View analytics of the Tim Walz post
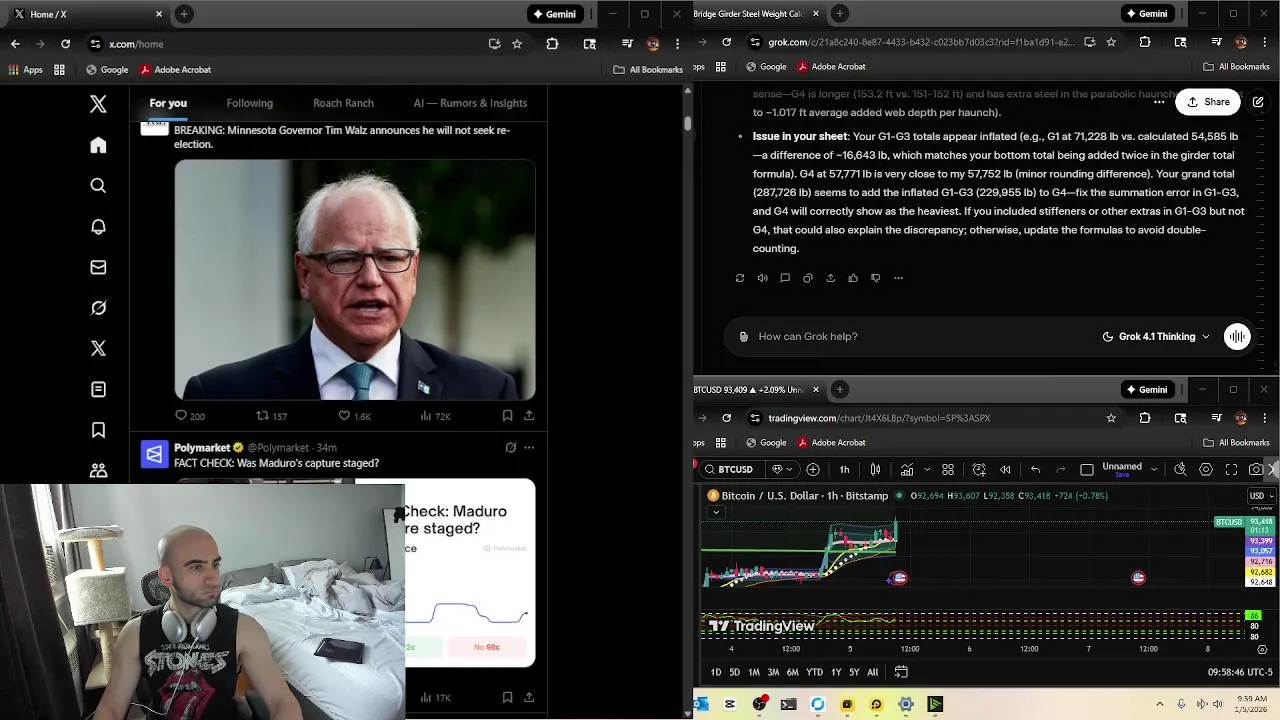1280x720 pixels. click(435, 416)
